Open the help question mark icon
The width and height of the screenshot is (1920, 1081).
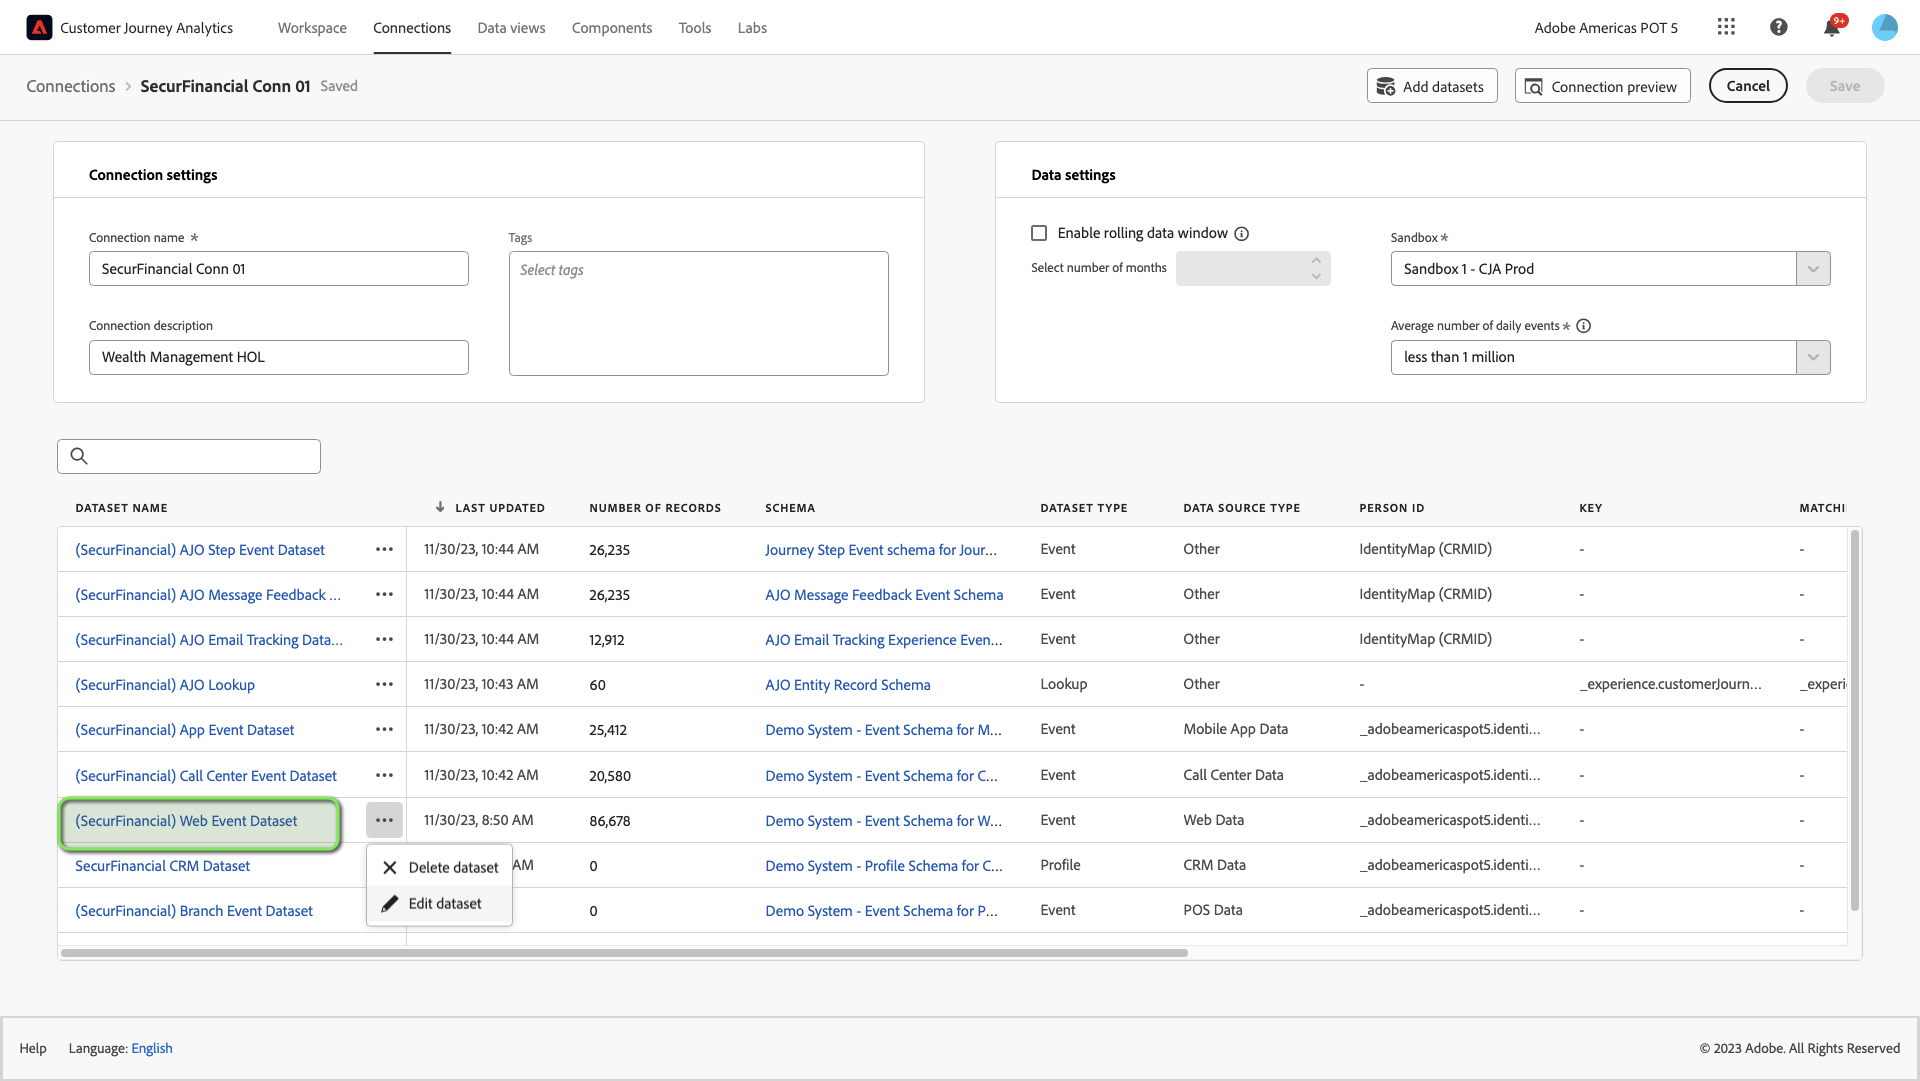click(1778, 28)
